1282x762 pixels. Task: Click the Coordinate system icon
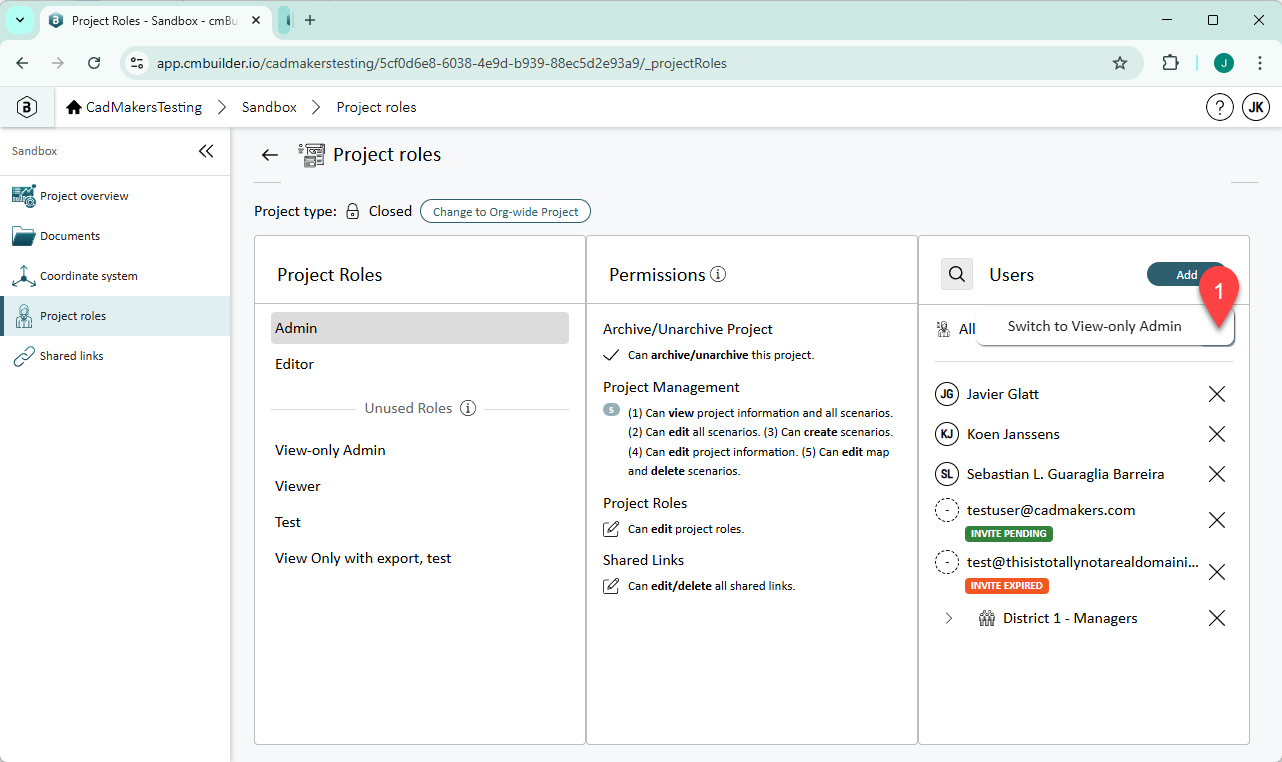[24, 276]
